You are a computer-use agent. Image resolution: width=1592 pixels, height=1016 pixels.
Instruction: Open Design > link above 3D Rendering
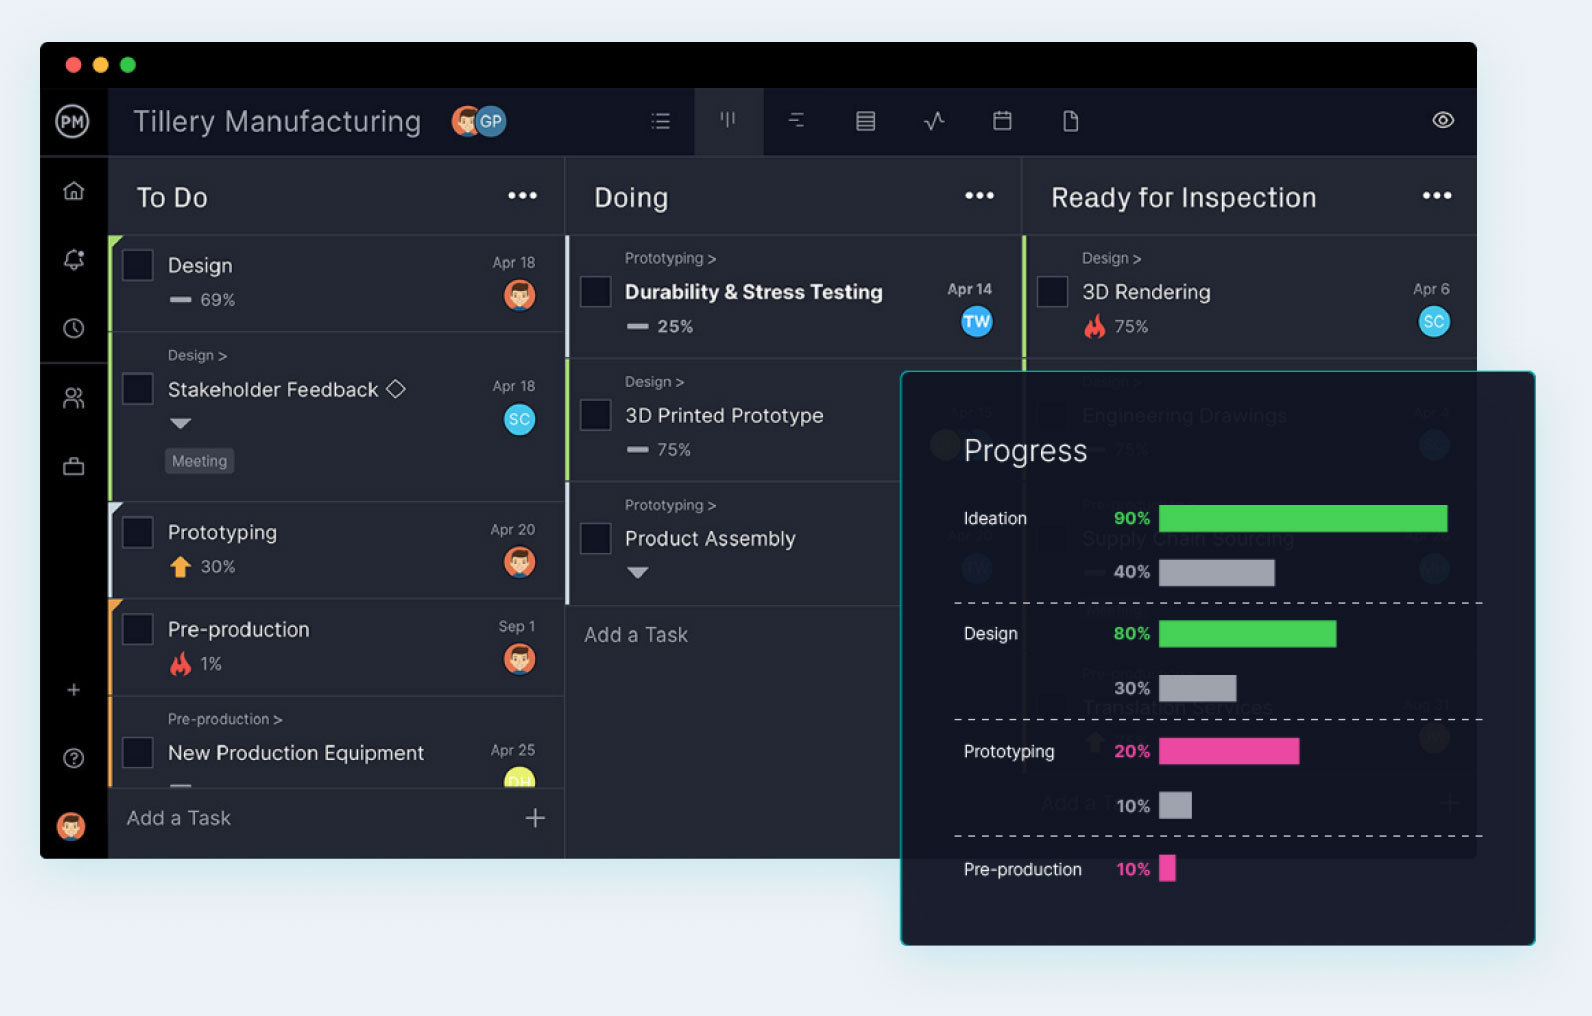coord(1111,258)
